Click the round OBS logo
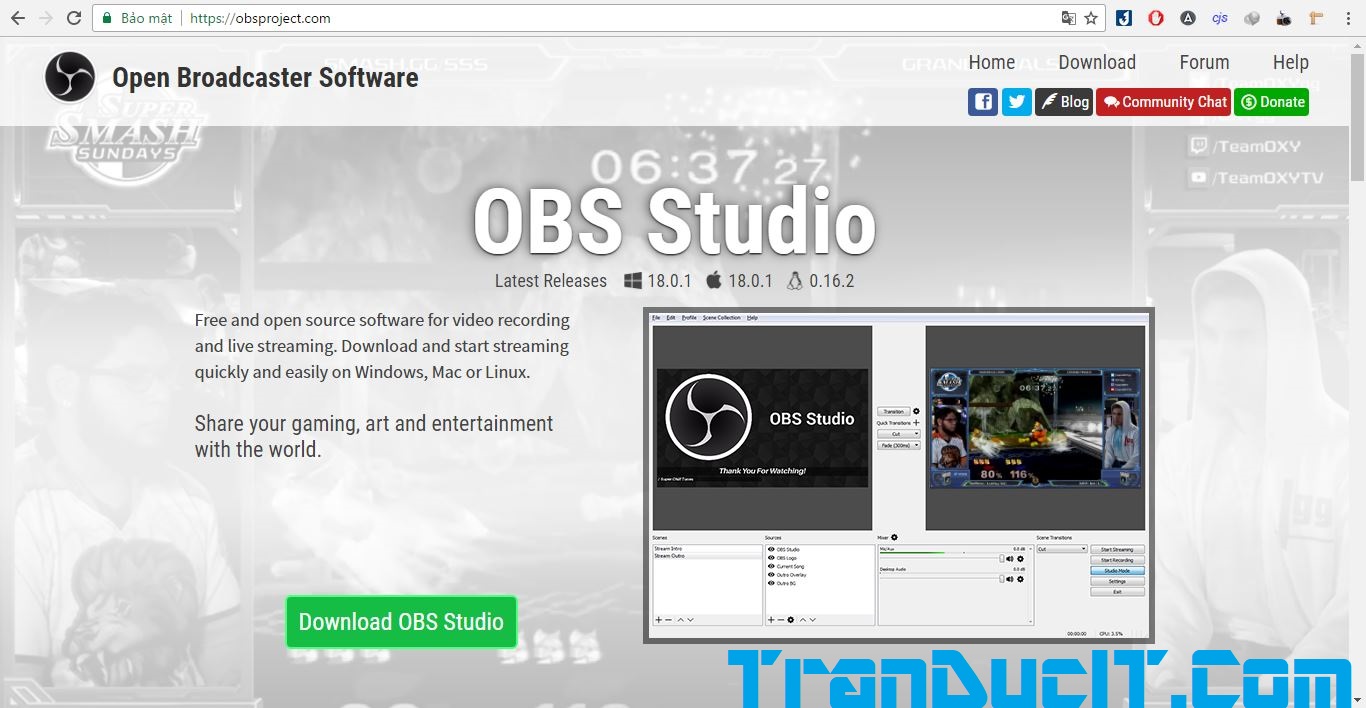Viewport: 1366px width, 708px height. point(70,77)
